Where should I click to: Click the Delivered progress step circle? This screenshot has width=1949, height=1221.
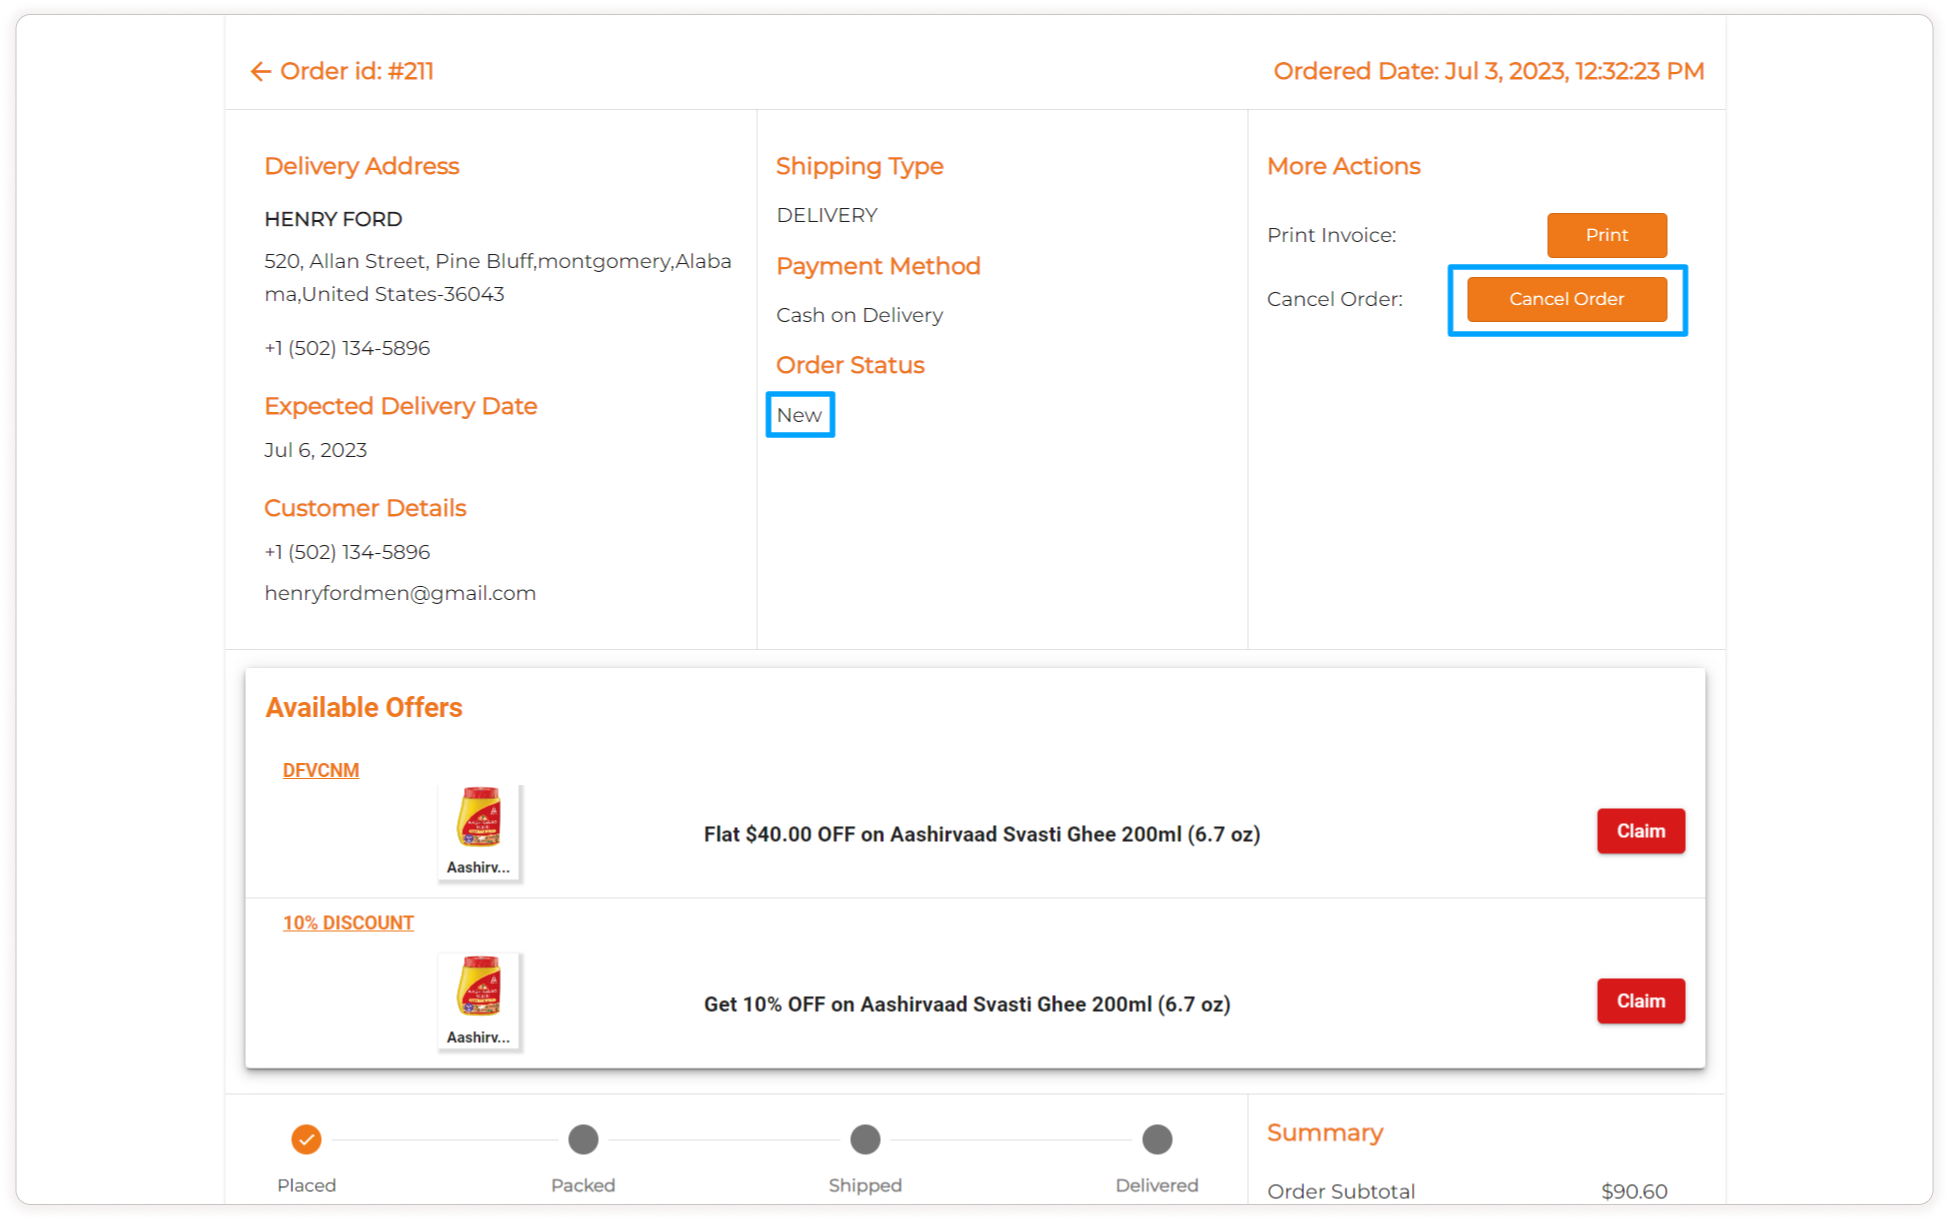1157,1139
